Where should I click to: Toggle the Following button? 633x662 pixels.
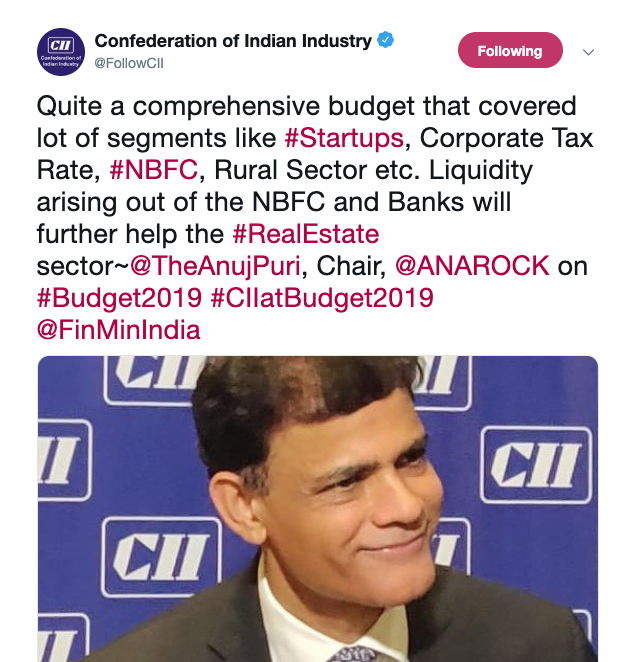(x=510, y=50)
